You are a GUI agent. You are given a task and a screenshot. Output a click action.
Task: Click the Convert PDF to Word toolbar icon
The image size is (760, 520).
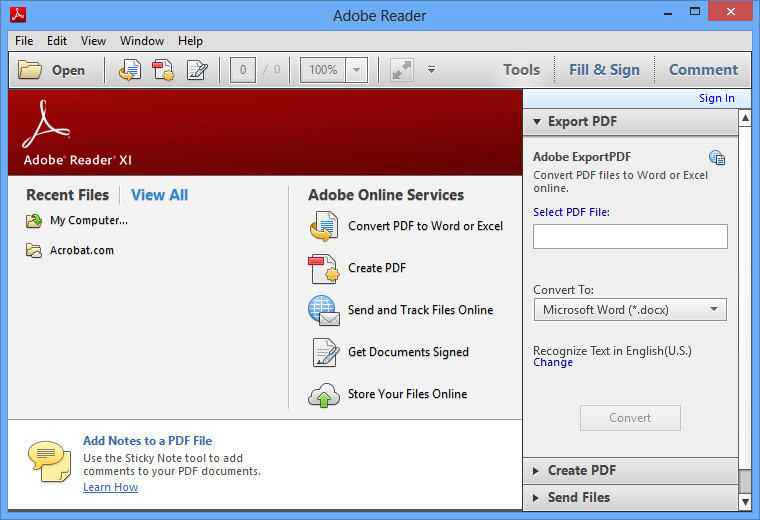[x=130, y=70]
